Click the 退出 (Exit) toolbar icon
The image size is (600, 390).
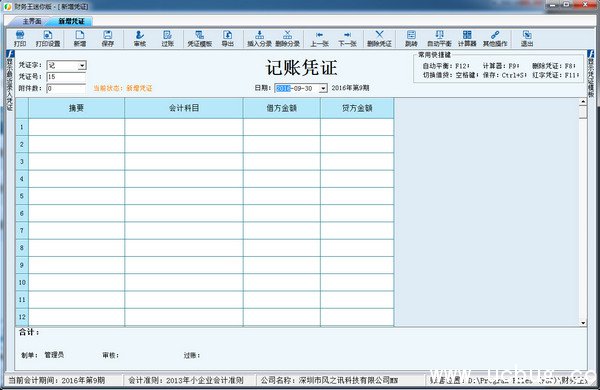(x=527, y=39)
